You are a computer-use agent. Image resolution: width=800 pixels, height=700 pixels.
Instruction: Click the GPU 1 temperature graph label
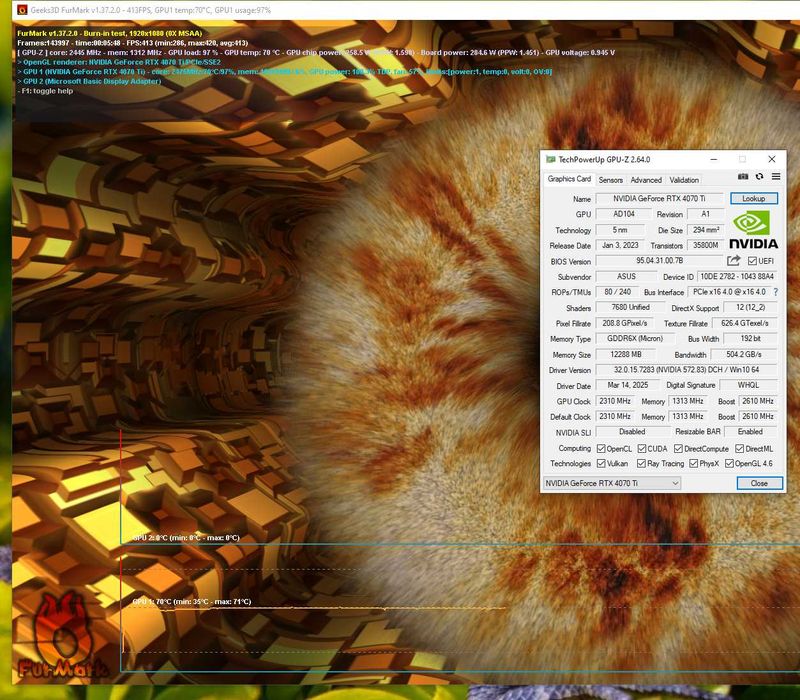pos(191,602)
